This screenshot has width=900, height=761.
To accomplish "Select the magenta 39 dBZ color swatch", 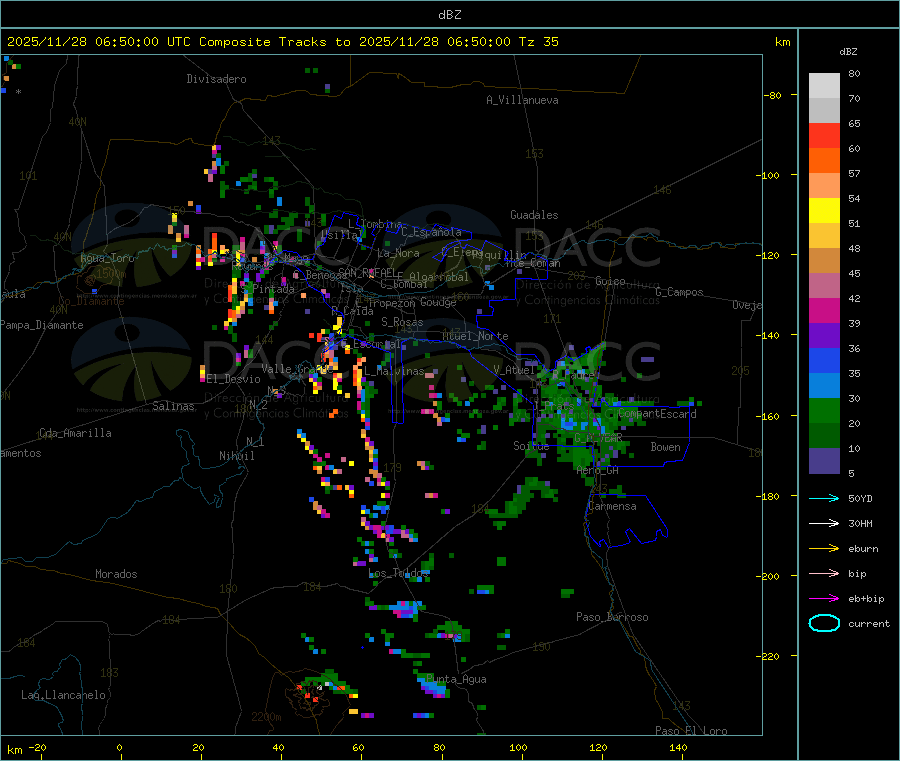I will click(824, 310).
